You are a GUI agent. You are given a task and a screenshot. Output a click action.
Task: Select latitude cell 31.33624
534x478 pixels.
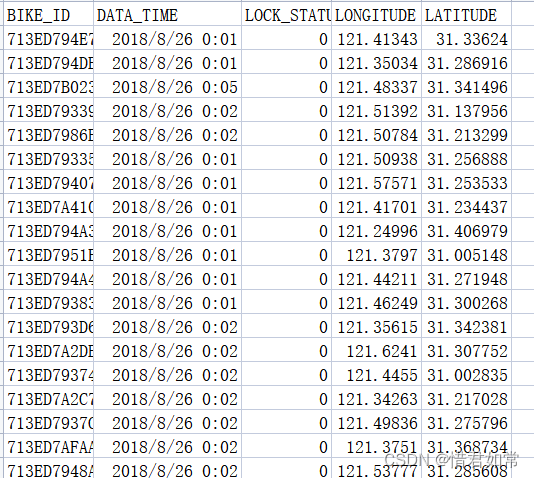[x=467, y=38]
